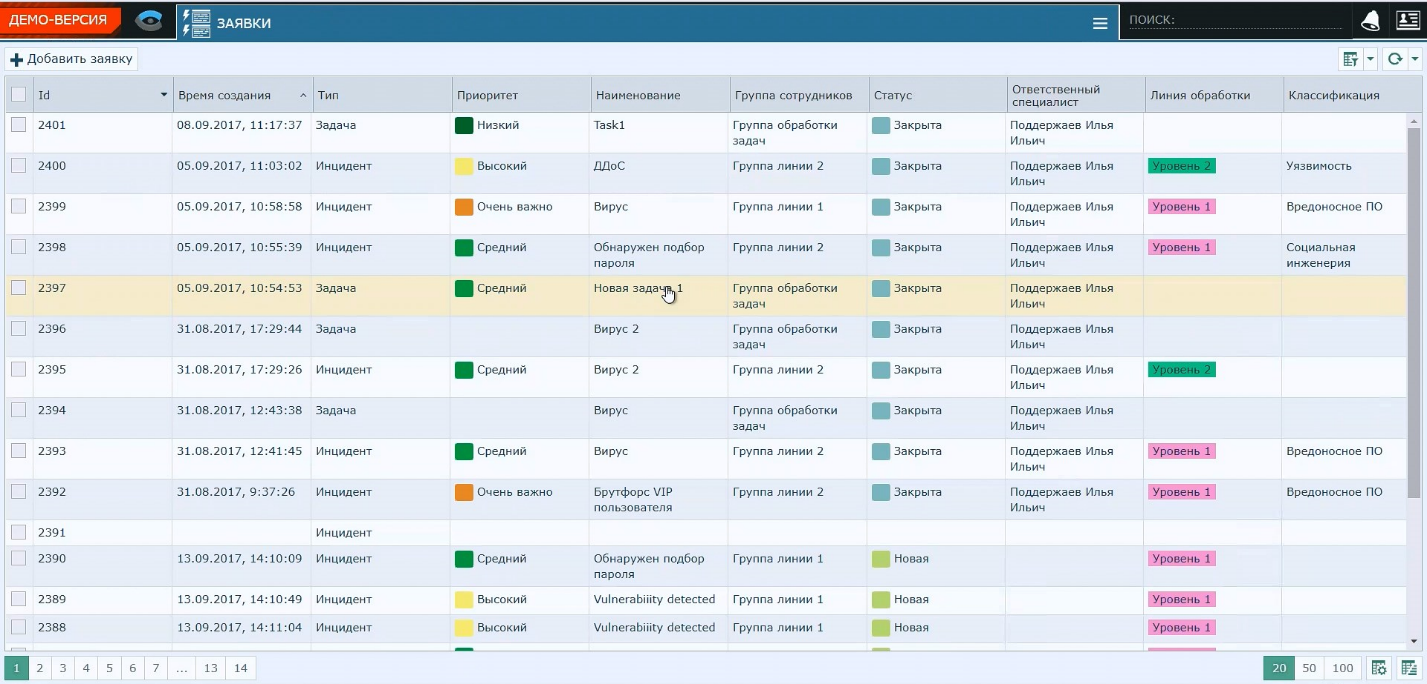Image resolution: width=1427 pixels, height=684 pixels.
Task: Click the Заявки header title
Action: pyautogui.click(x=244, y=23)
